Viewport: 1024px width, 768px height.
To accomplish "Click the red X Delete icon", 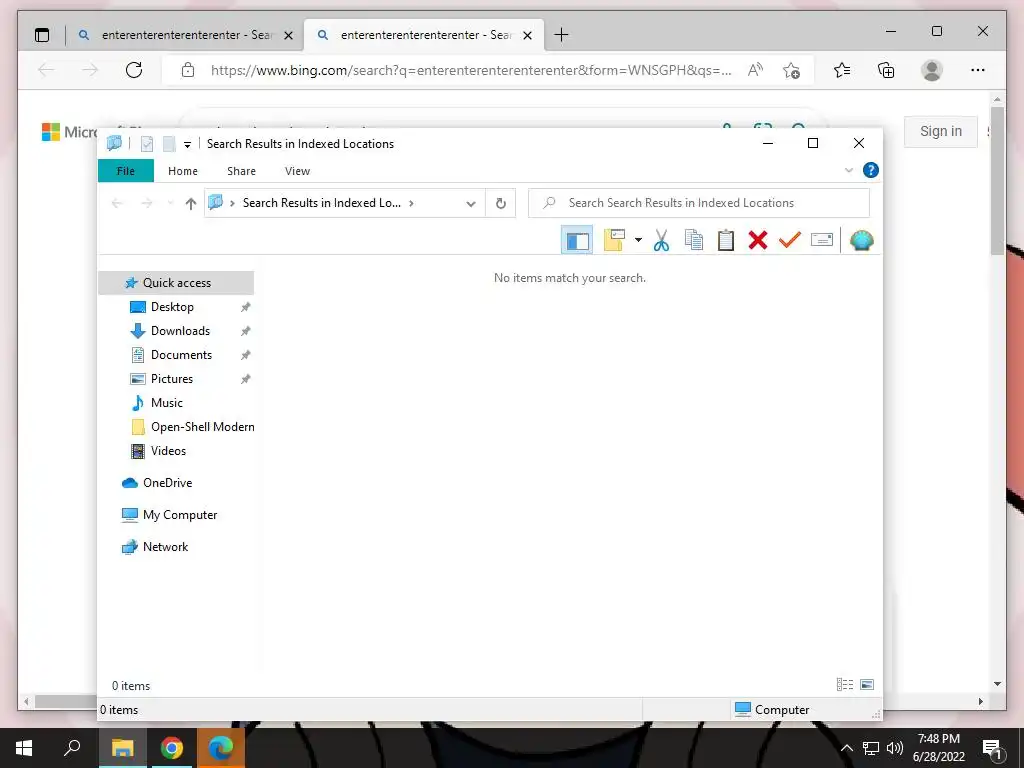I will [758, 240].
